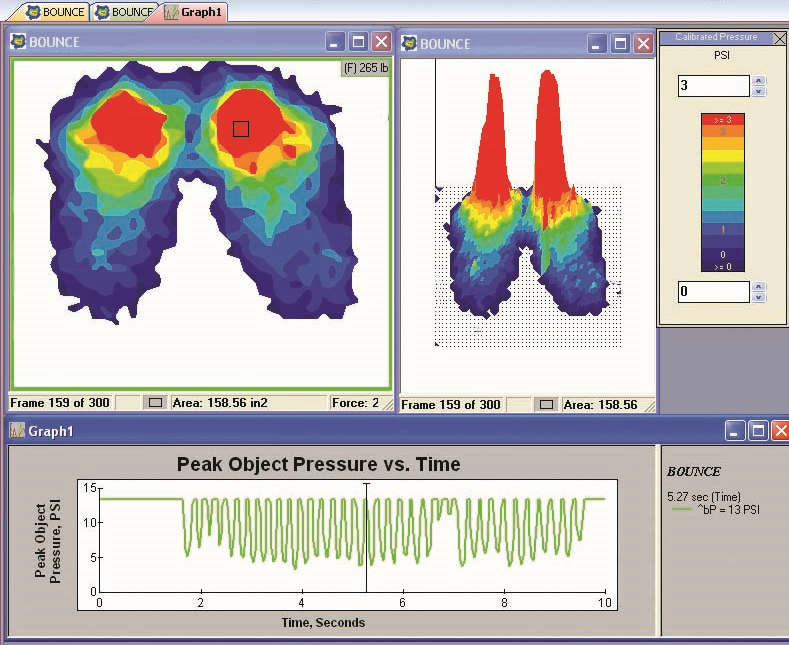Screen dimensions: 789x645
Task: Click Area: 158.56 in 3D window status bar
Action: pyautogui.click(x=600, y=405)
